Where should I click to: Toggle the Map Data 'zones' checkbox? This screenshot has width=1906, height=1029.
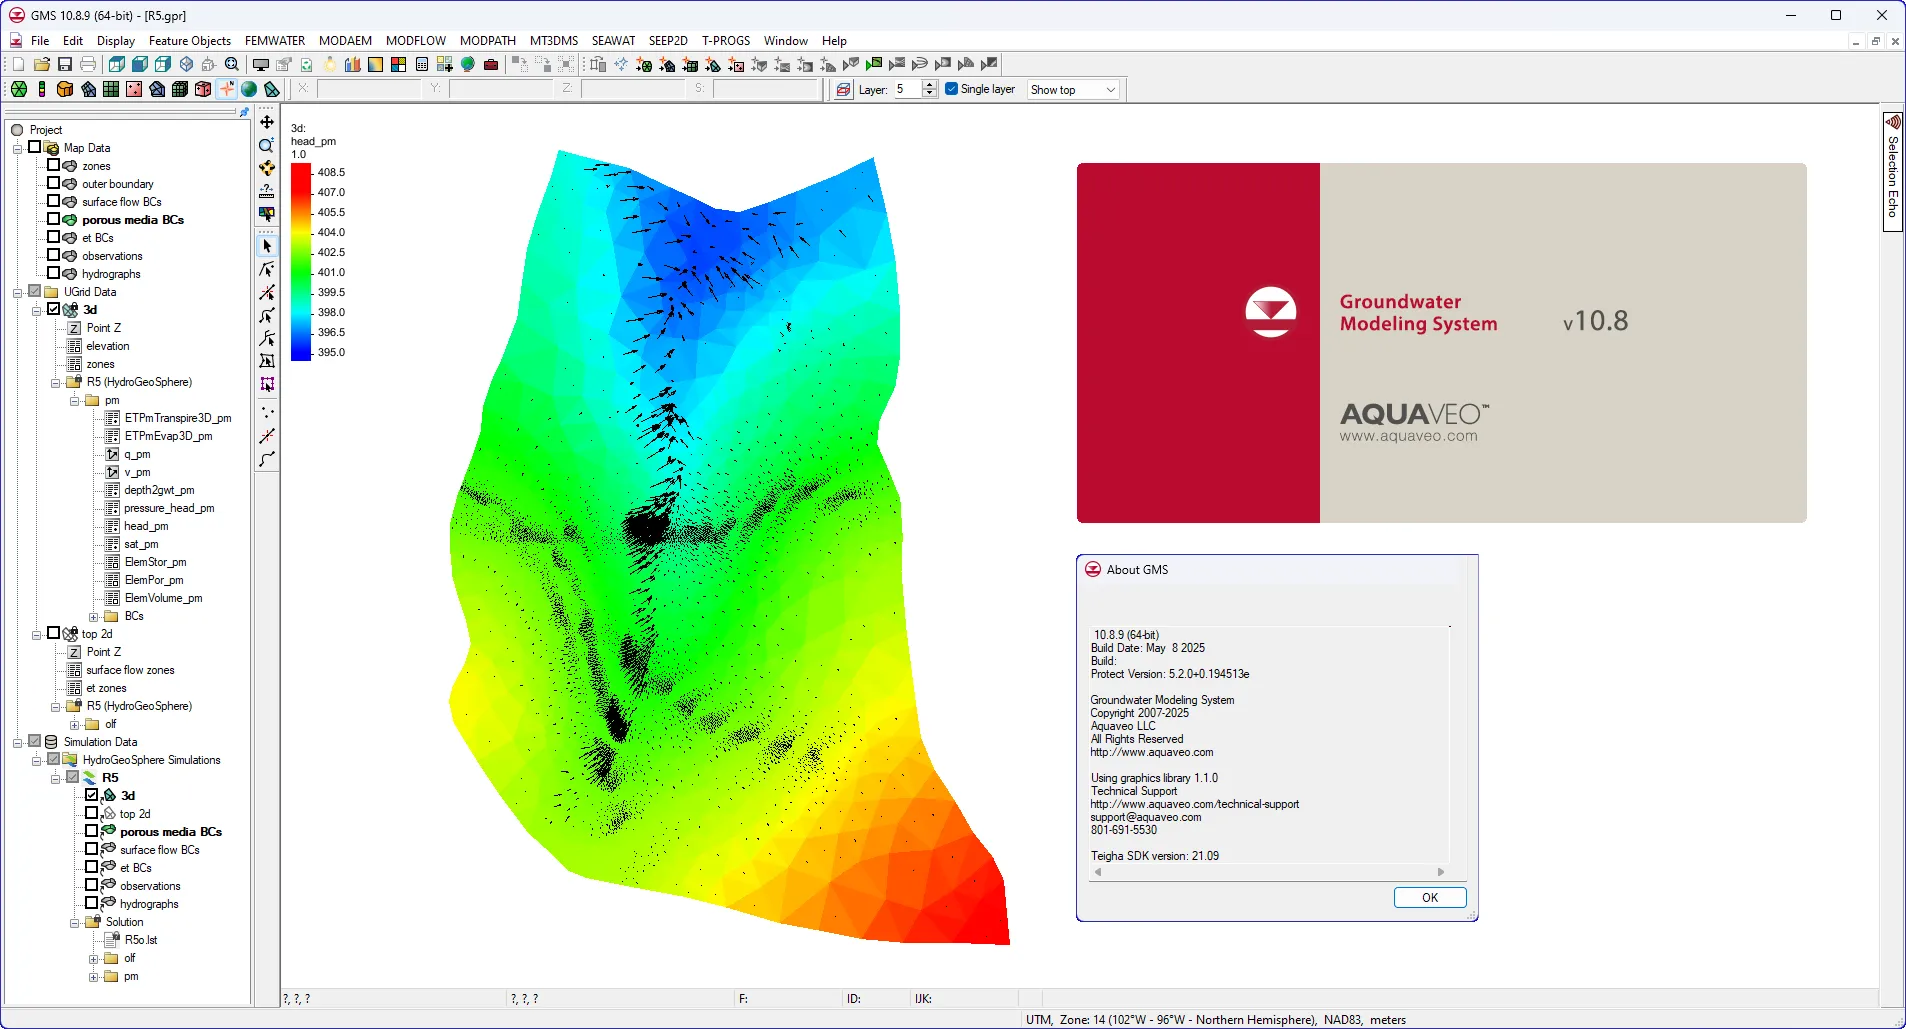click(x=54, y=166)
